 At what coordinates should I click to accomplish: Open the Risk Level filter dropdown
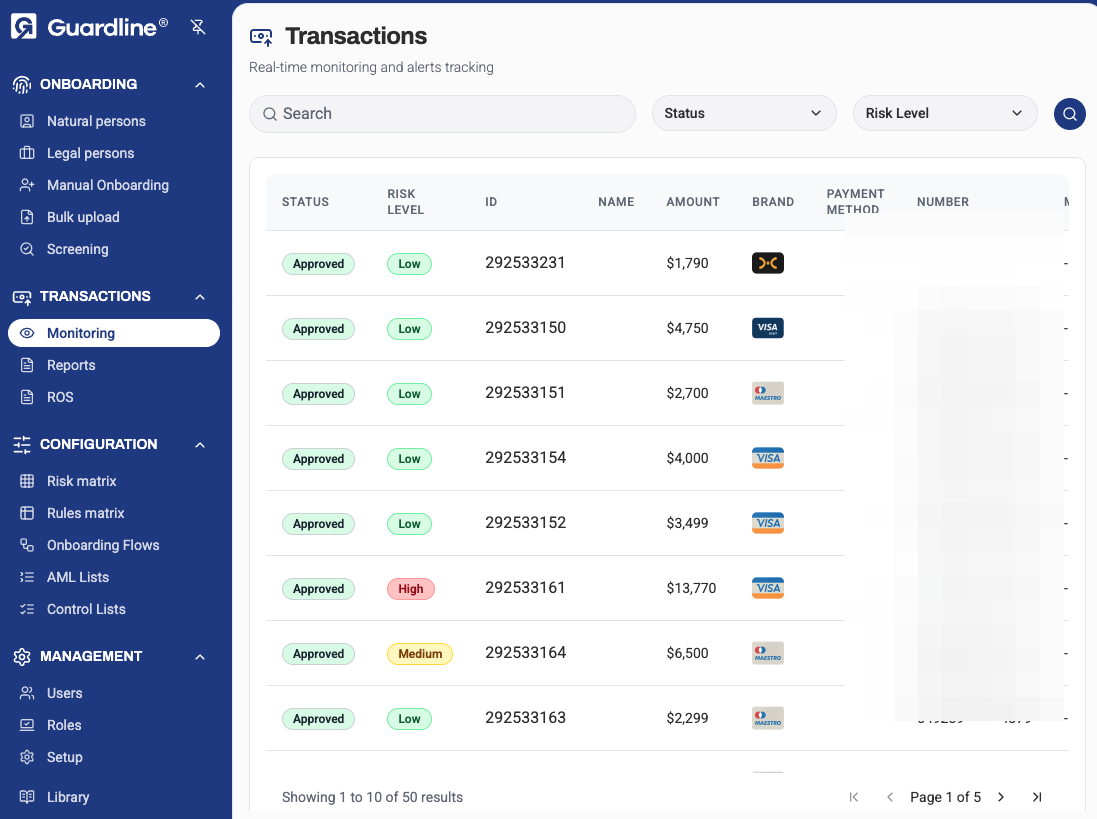pos(944,113)
